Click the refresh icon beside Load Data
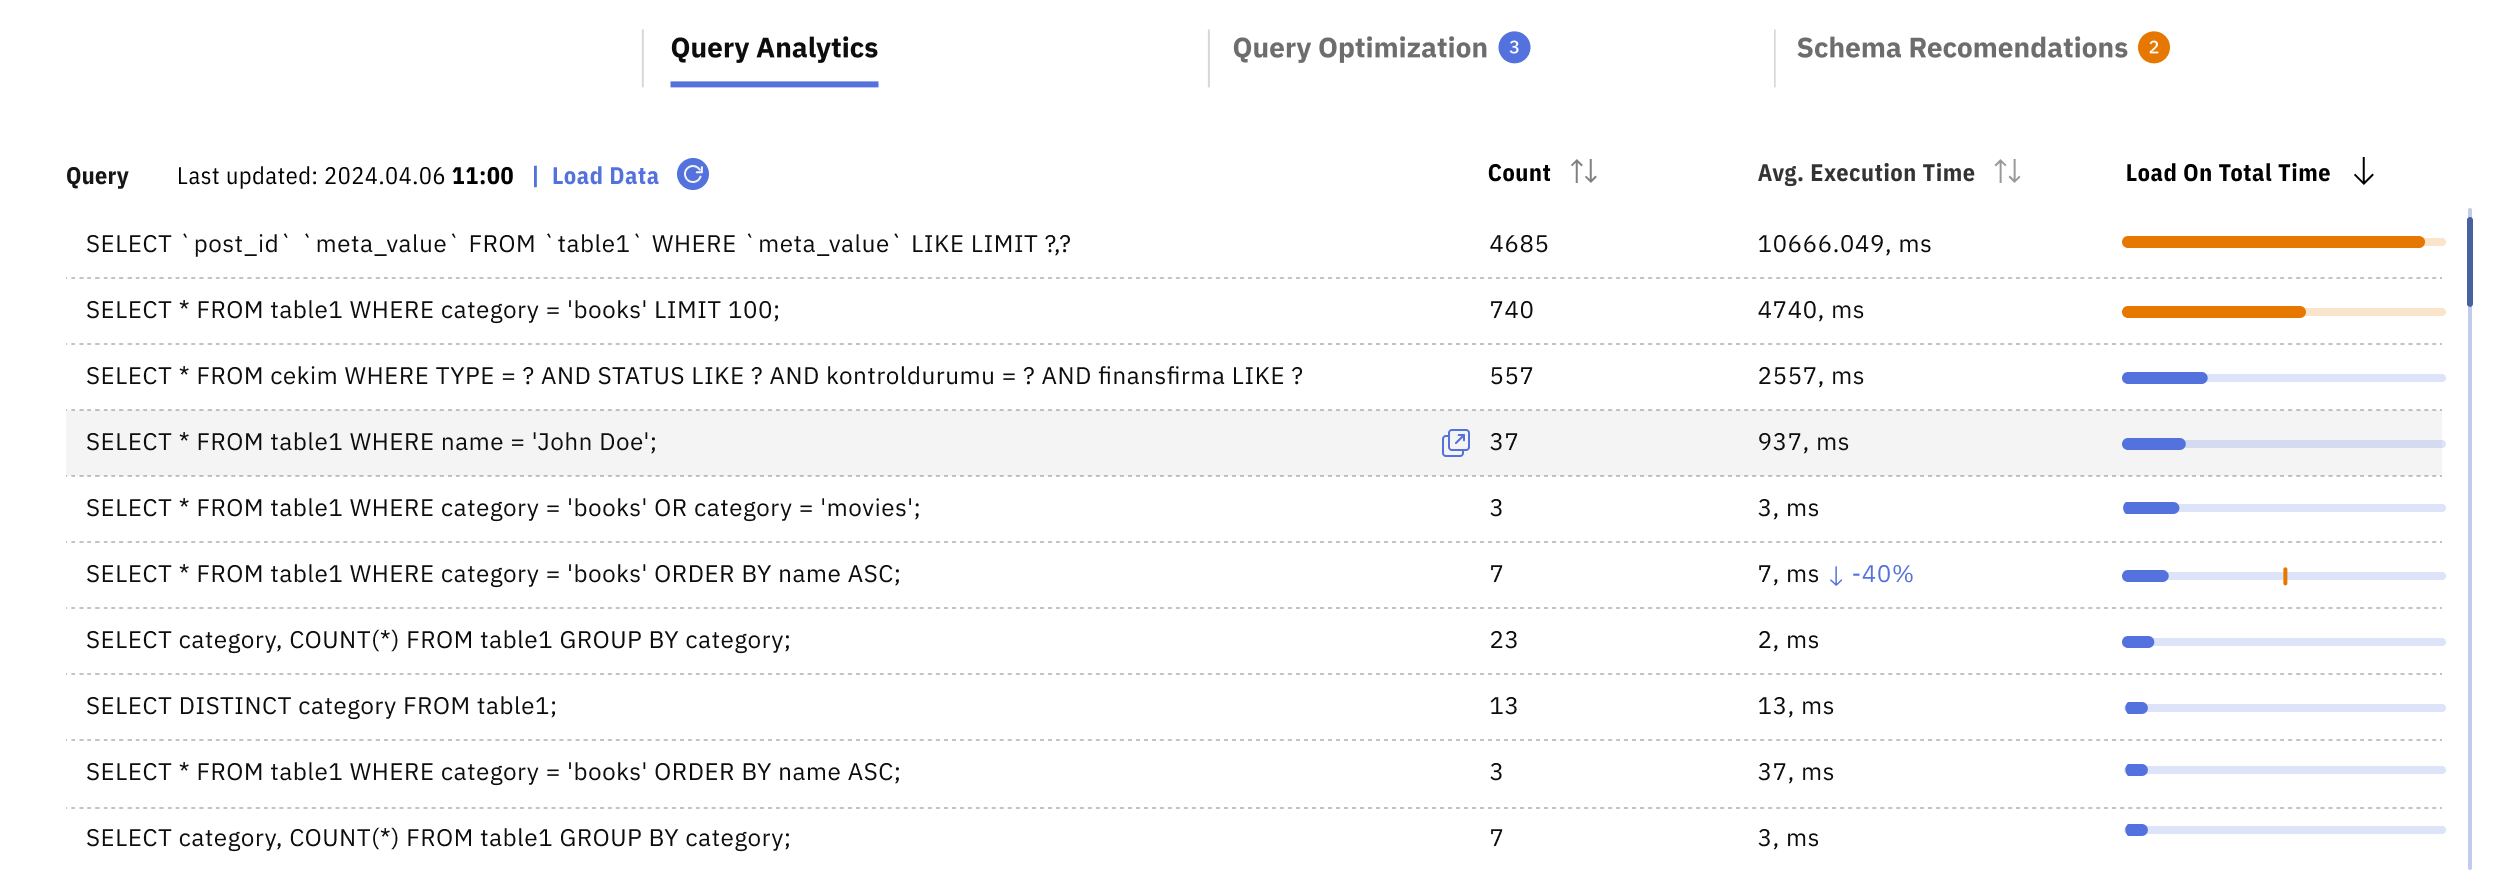Image resolution: width=2496 pixels, height=882 pixels. 692,175
